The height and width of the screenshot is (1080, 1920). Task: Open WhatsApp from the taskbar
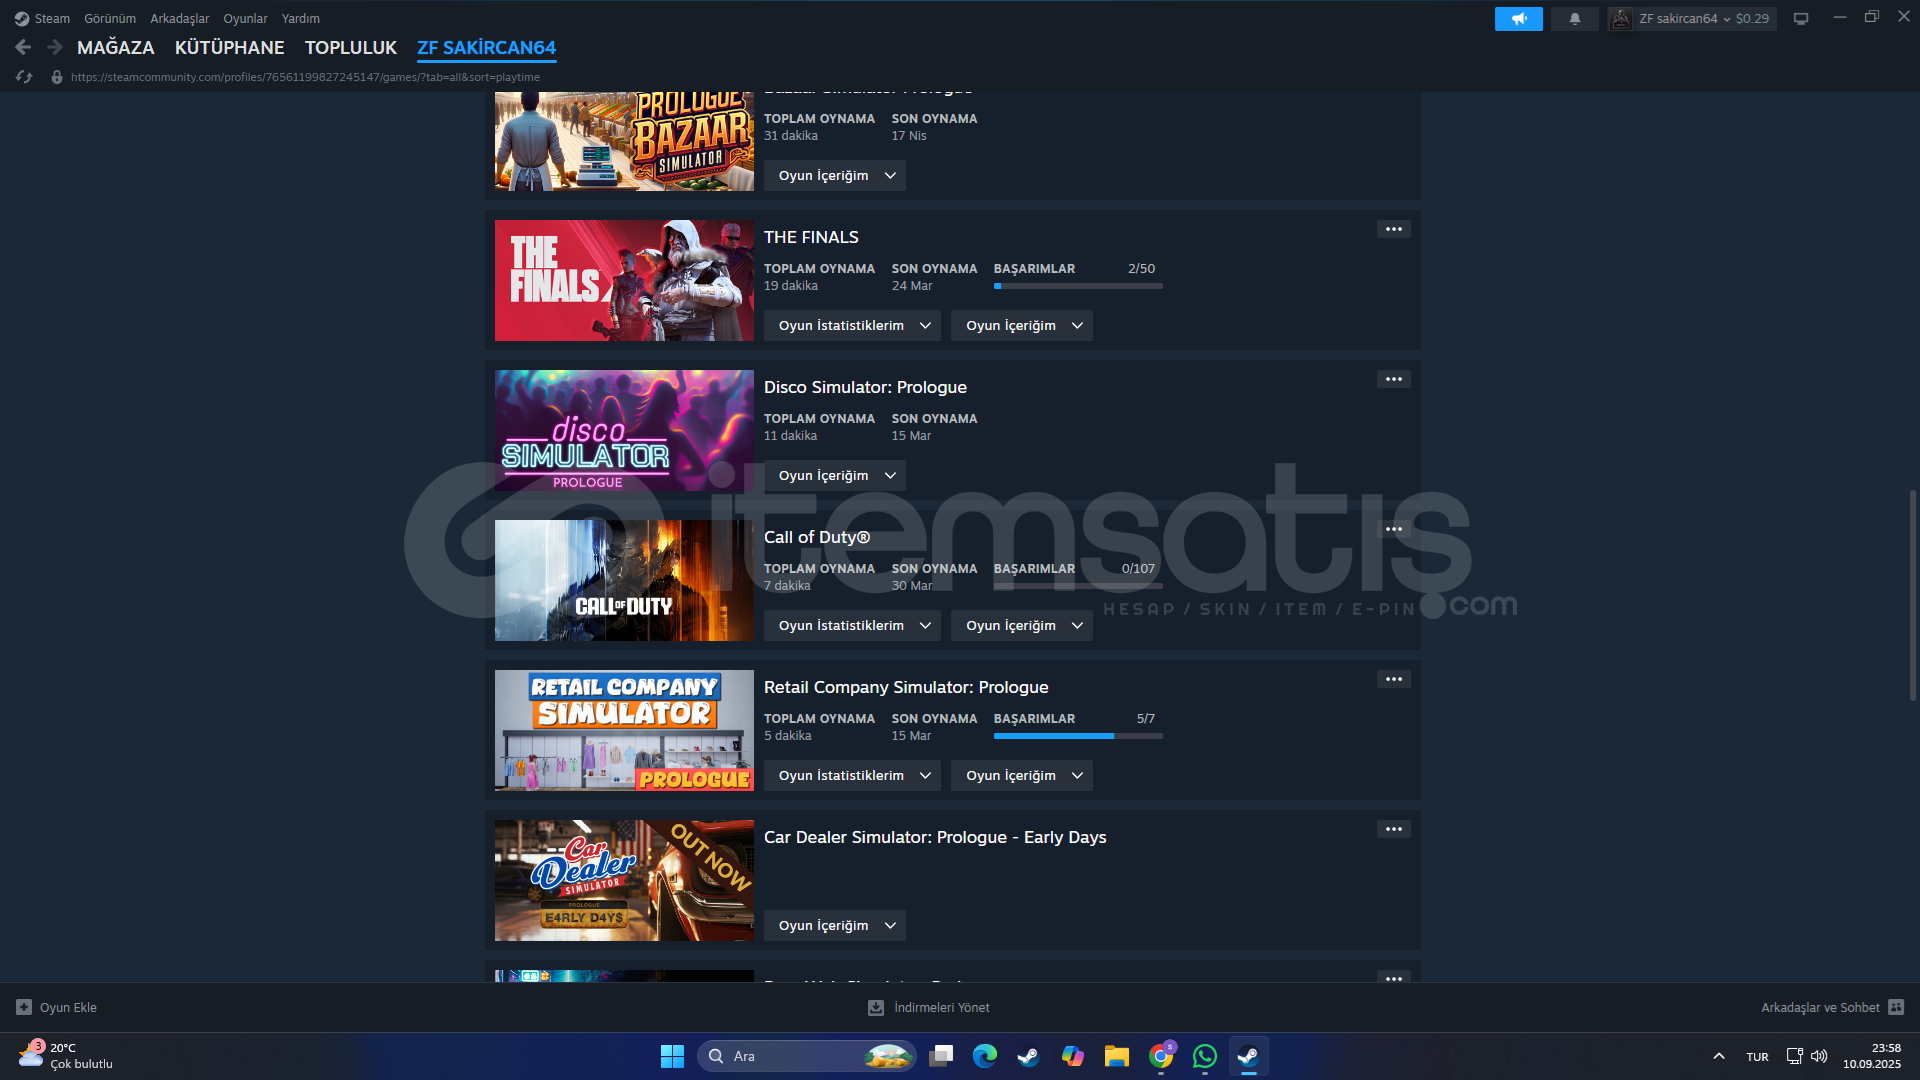click(1205, 1056)
